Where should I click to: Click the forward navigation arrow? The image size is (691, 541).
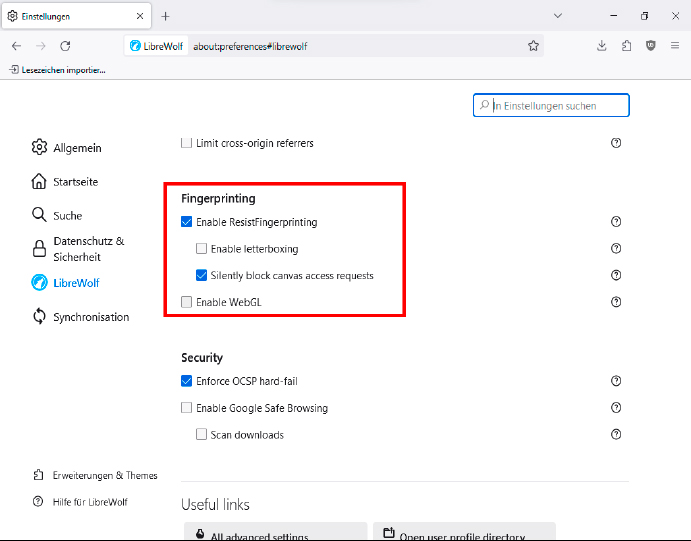coord(41,46)
